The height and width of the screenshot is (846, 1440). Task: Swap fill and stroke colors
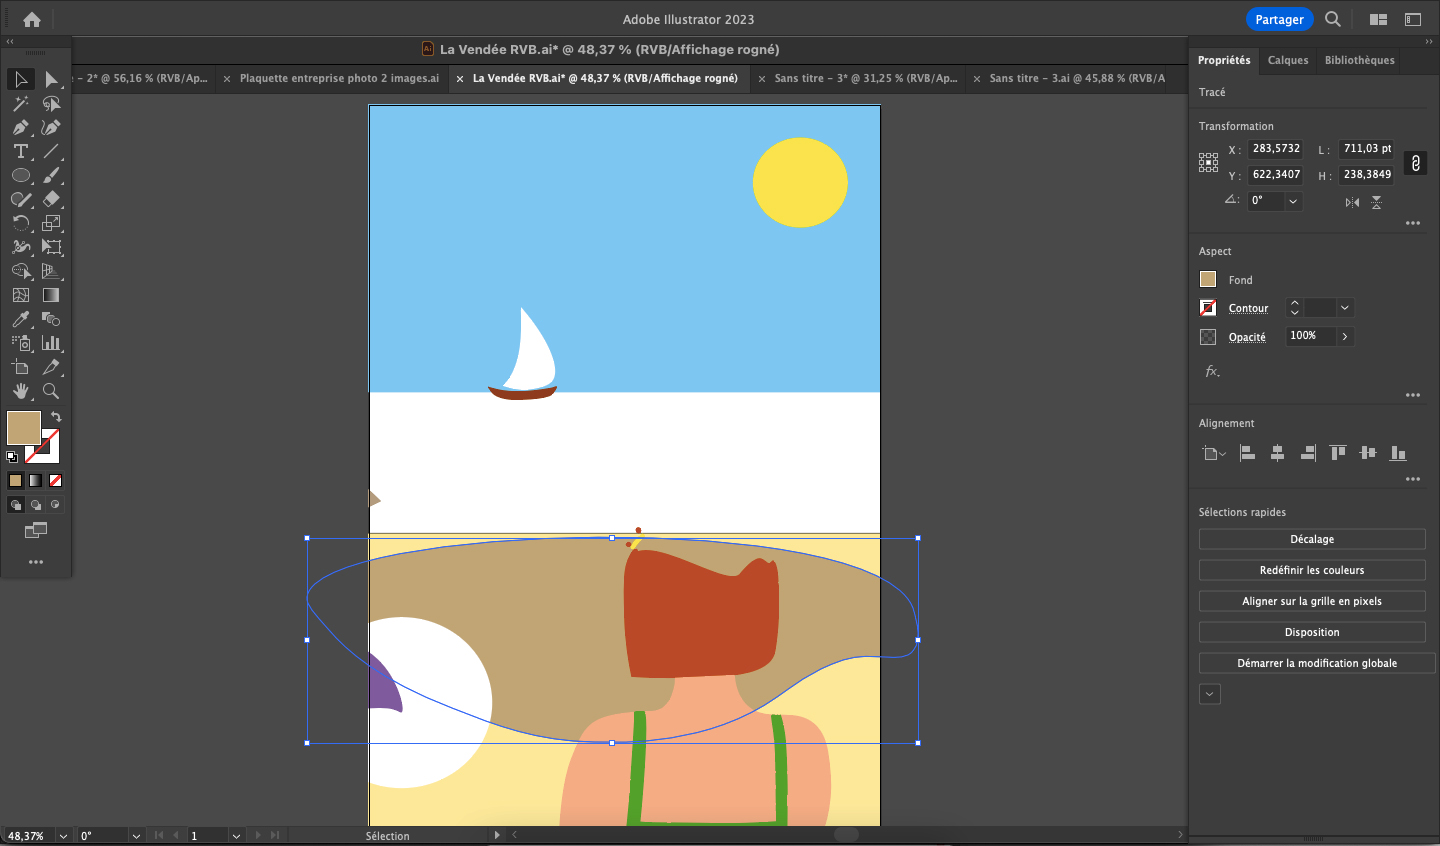tap(56, 416)
